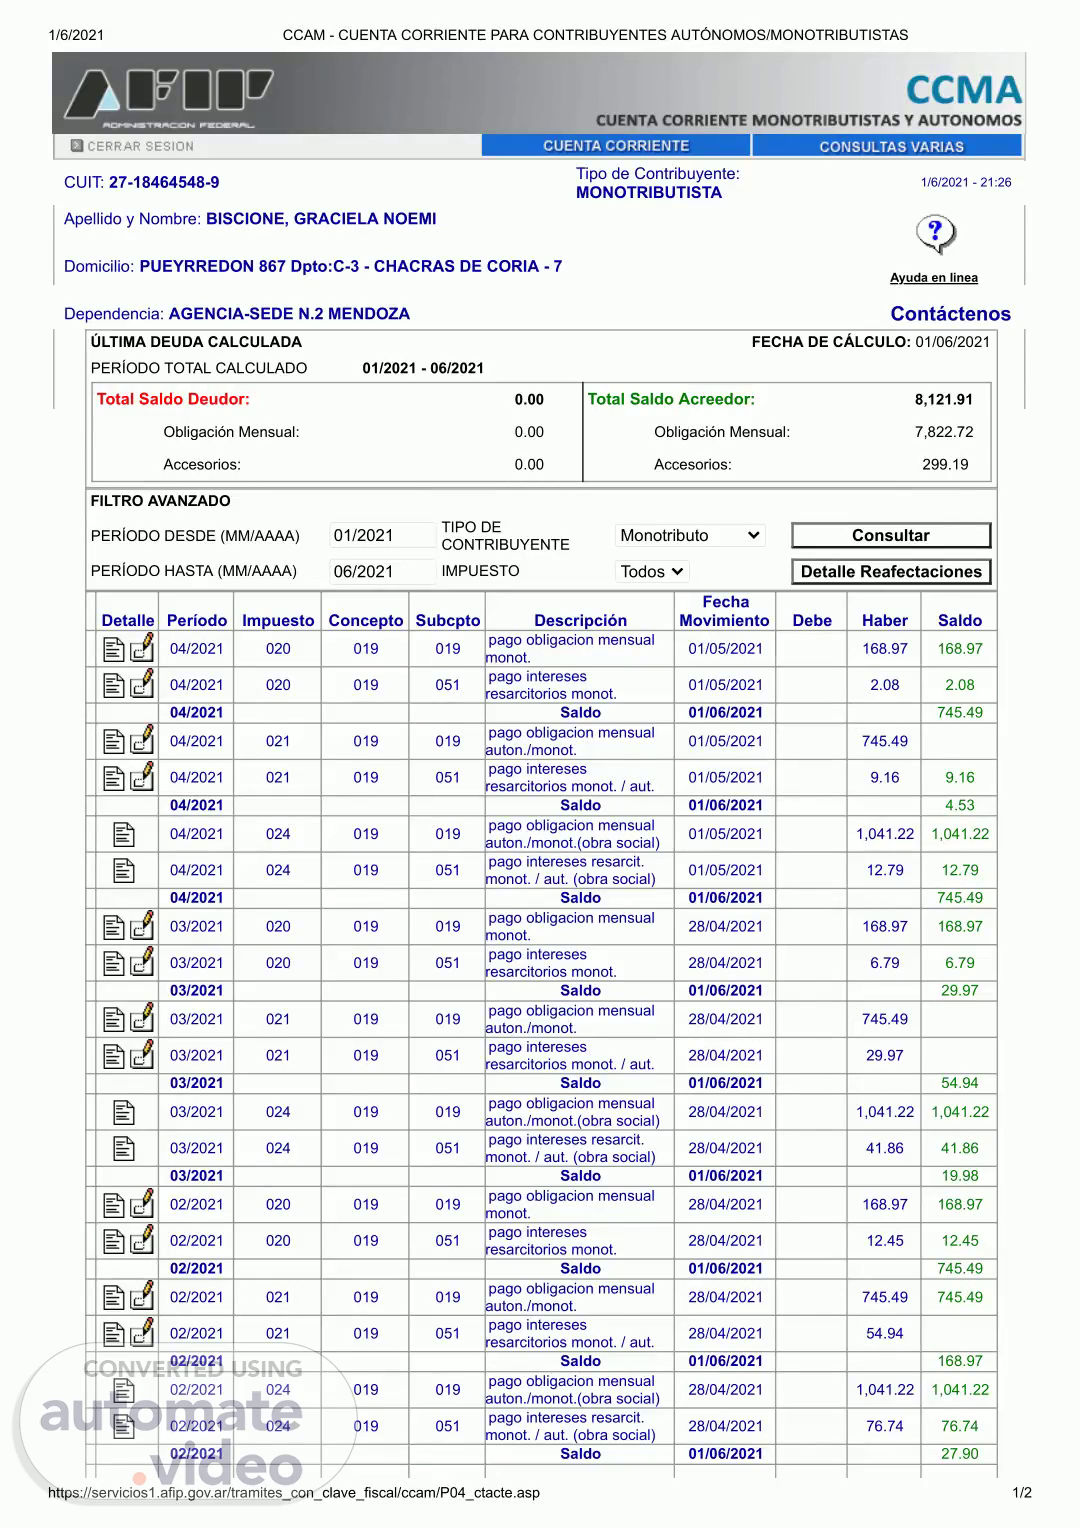The width and height of the screenshot is (1080, 1528).
Task: Show detail icon for row with haber 41.86
Action: [124, 1148]
